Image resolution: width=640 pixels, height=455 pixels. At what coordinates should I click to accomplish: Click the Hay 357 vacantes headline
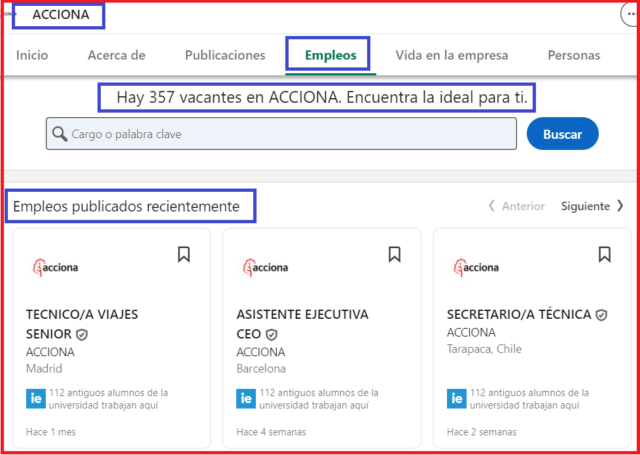pyautogui.click(x=322, y=98)
